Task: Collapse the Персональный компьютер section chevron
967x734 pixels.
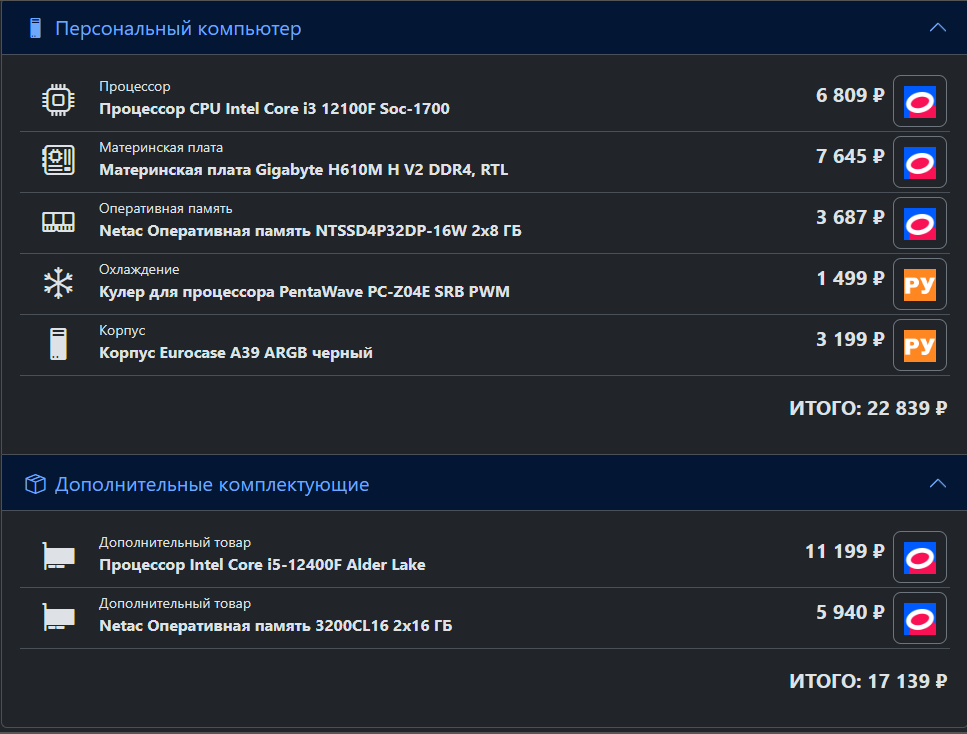Action: coord(937,28)
